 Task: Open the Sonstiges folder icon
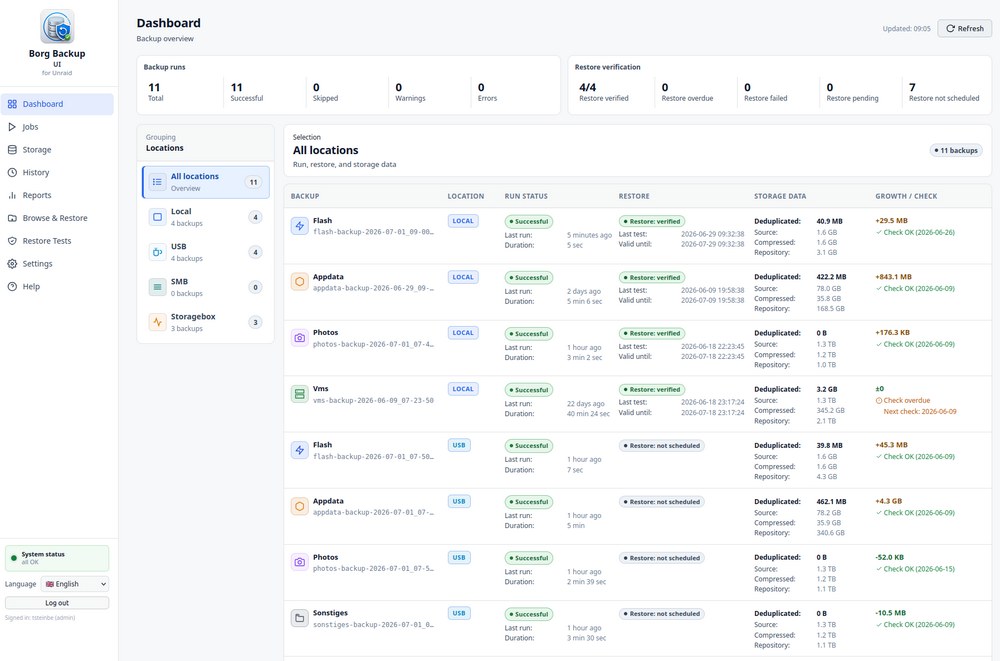tap(300, 618)
